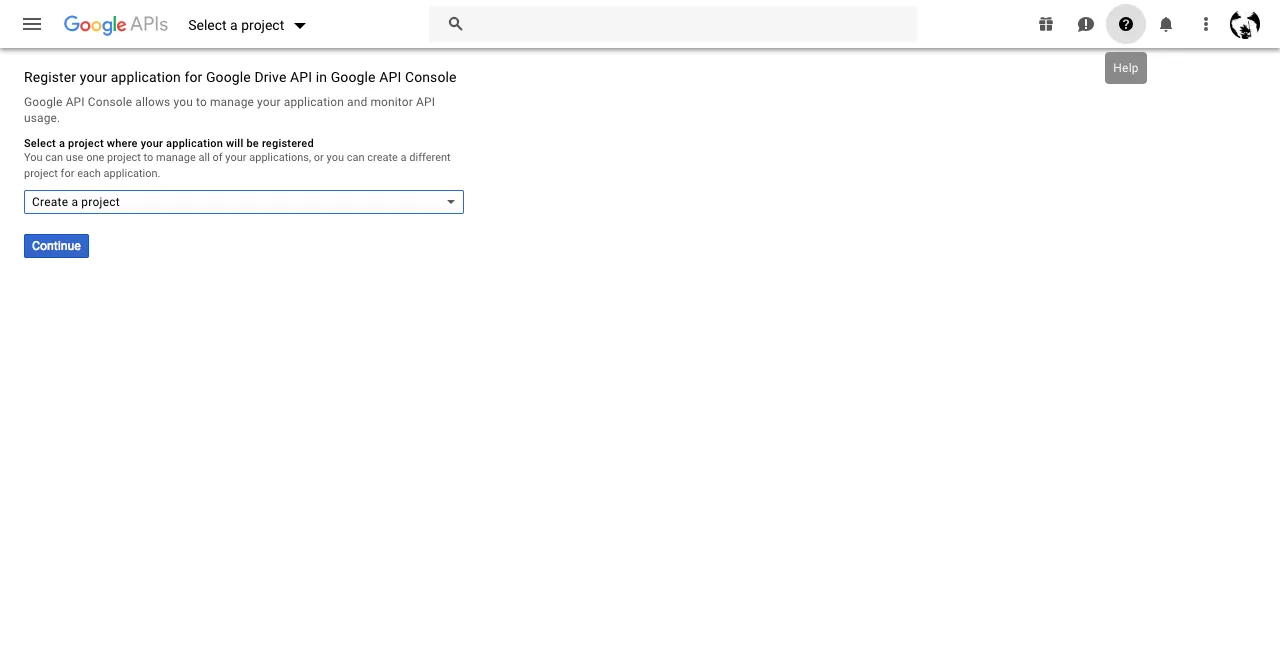Open the Select a project picker
This screenshot has width=1280, height=661.
[x=247, y=25]
